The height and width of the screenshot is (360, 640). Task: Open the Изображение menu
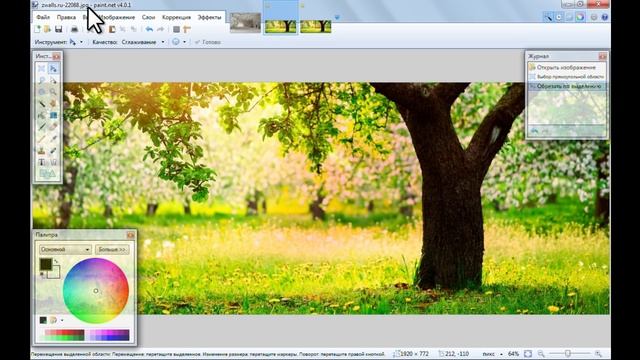click(118, 17)
